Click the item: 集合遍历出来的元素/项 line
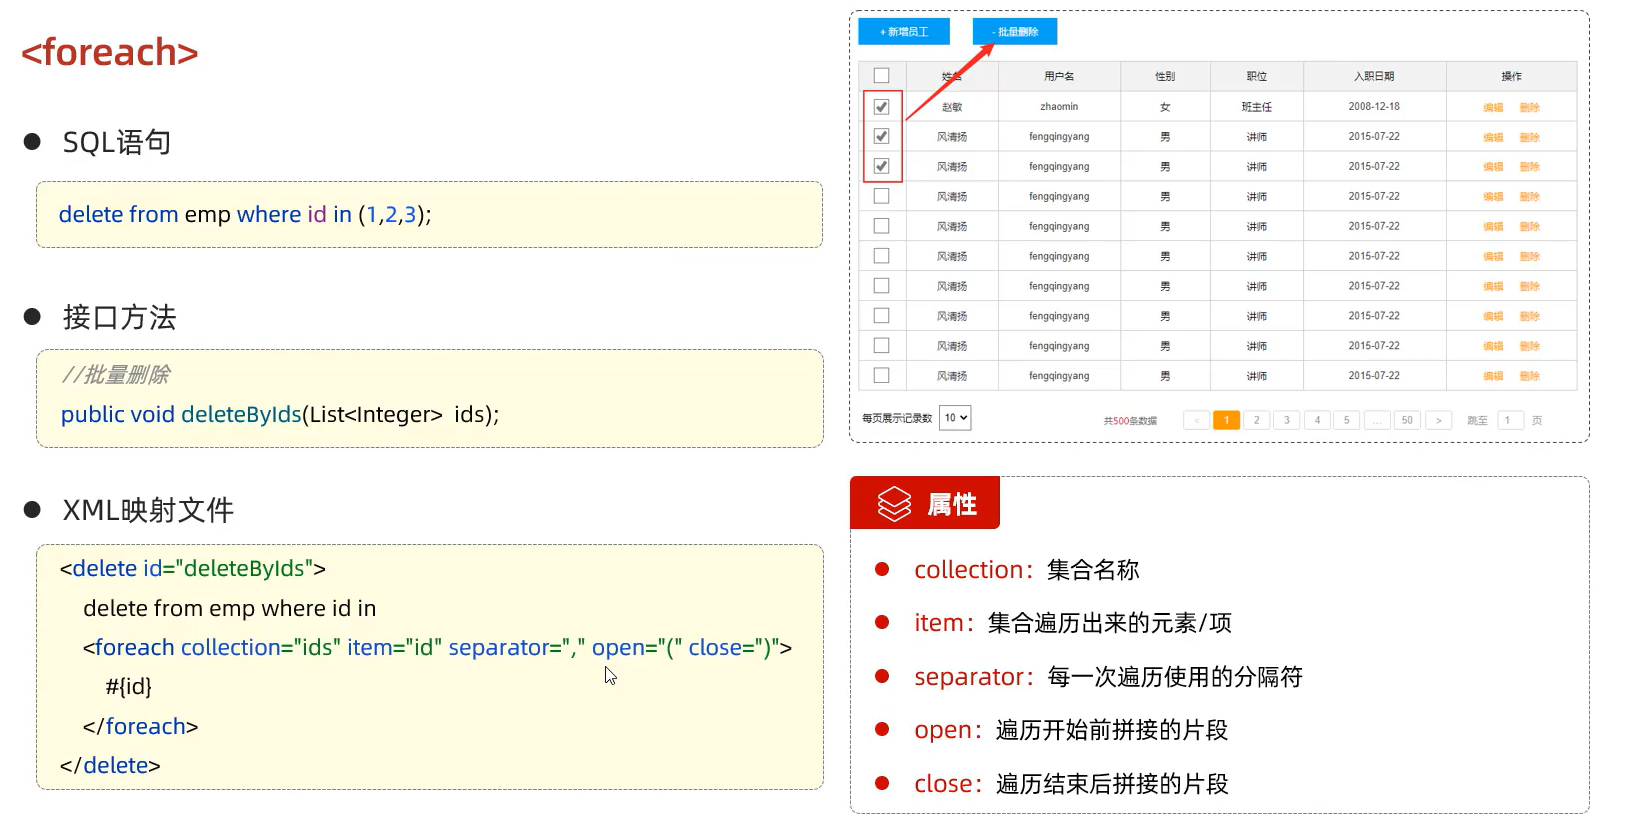The height and width of the screenshot is (814, 1642). 1073,623
